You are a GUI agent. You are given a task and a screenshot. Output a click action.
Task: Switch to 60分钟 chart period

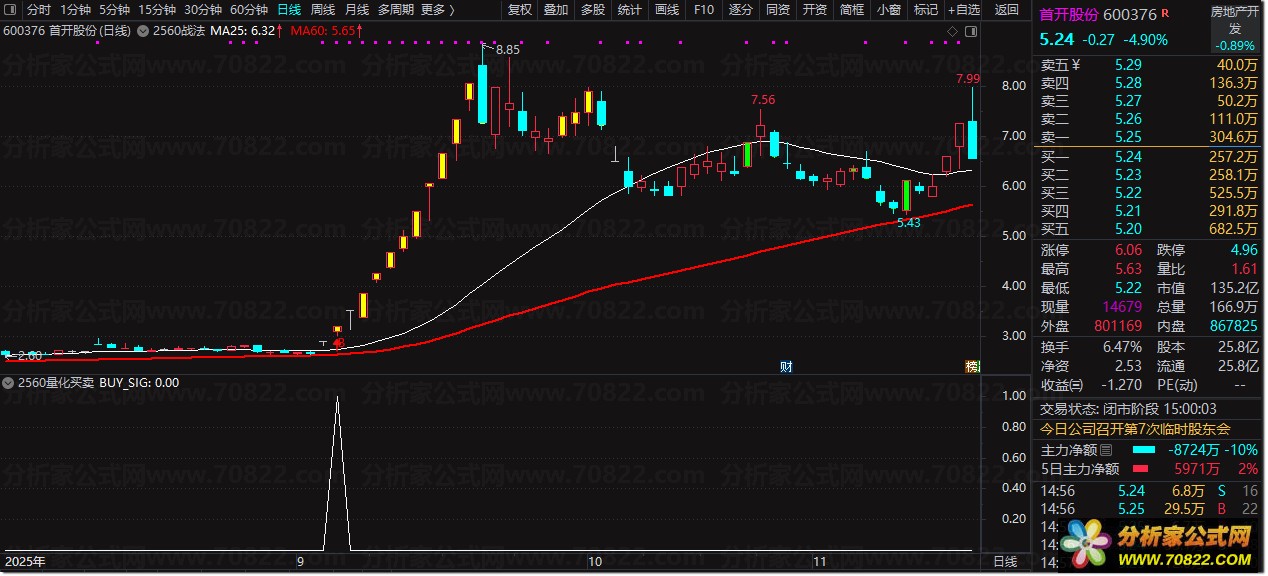pyautogui.click(x=249, y=10)
